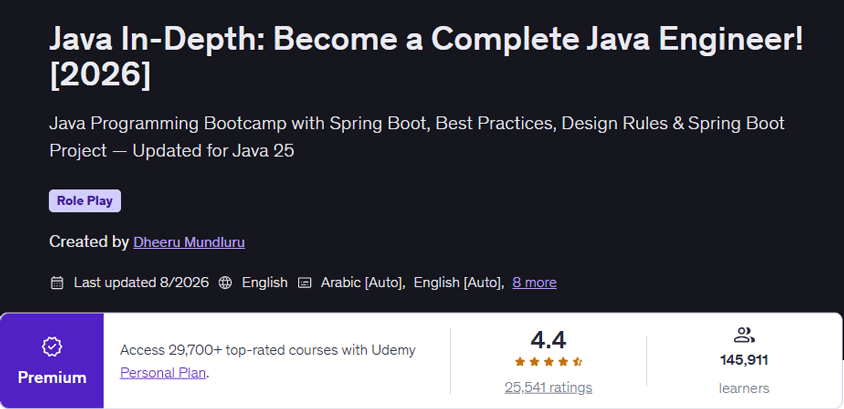844x409 pixels.
Task: Click the 'English [Auto],' caption text
Action: [459, 282]
